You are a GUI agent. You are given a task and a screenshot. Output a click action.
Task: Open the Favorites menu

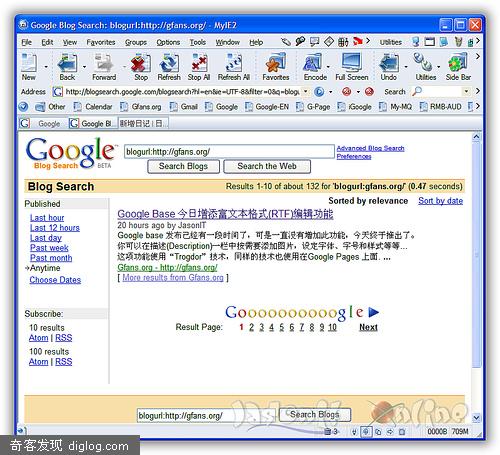click(x=101, y=42)
